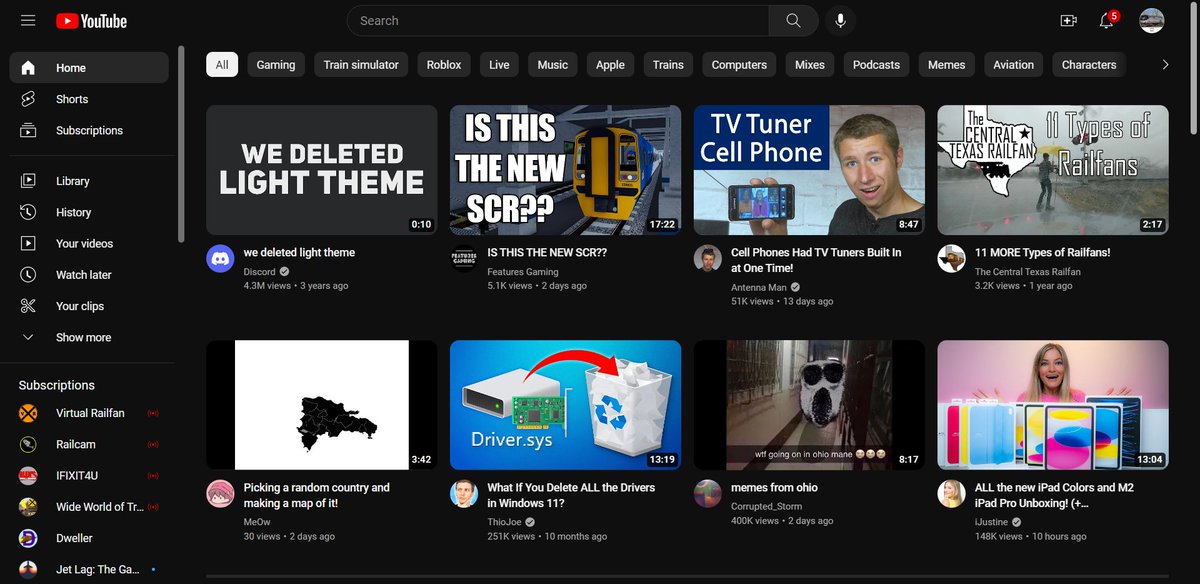
Task: Select the Roblox filter chip
Action: click(x=444, y=65)
